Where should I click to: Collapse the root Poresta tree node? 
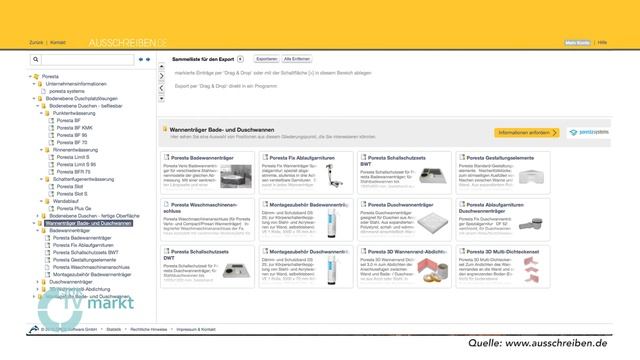coord(30,76)
